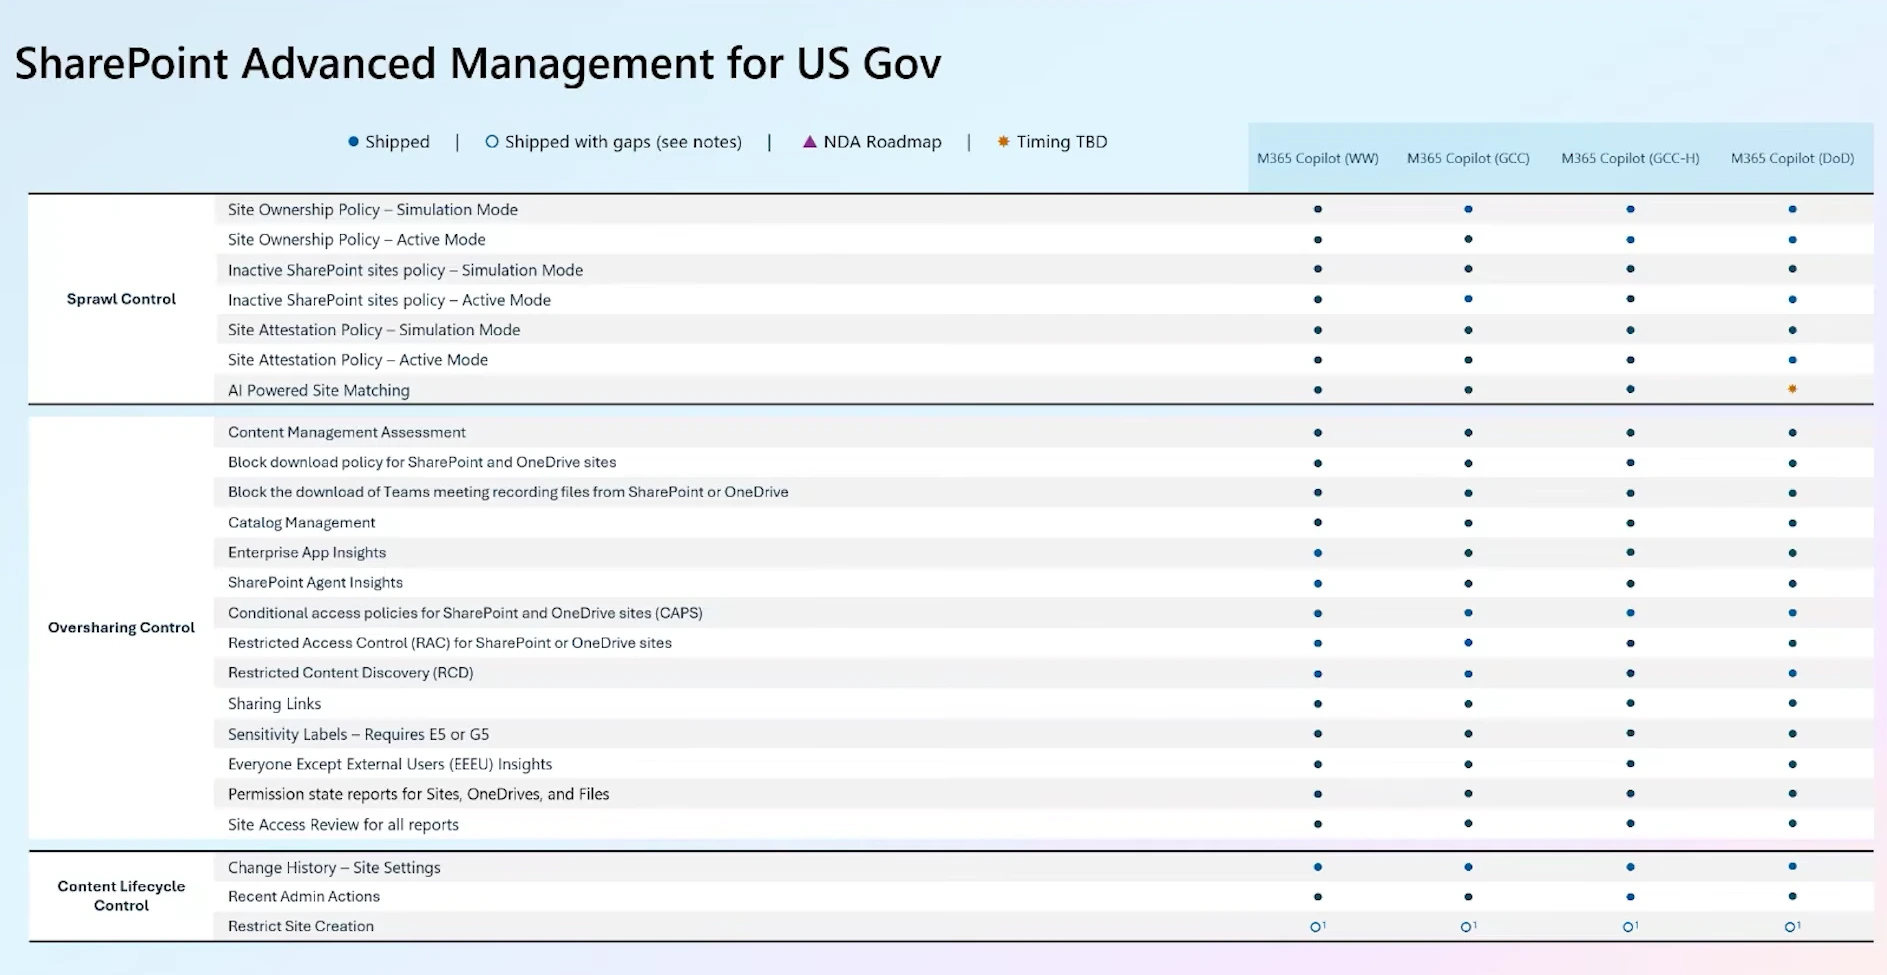
Task: Click the Content Management Assessment dot under GCC-H
Action: pos(1630,433)
